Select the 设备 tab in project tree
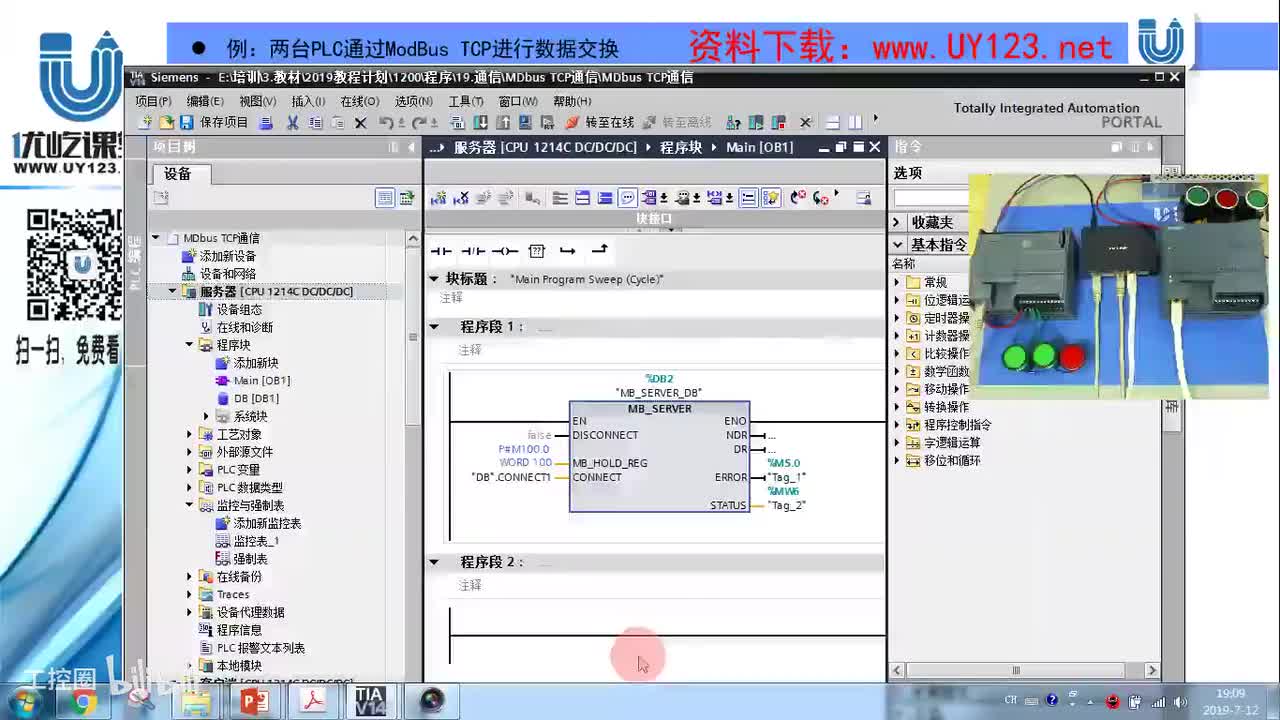Viewport: 1280px width, 720px height. [x=177, y=173]
